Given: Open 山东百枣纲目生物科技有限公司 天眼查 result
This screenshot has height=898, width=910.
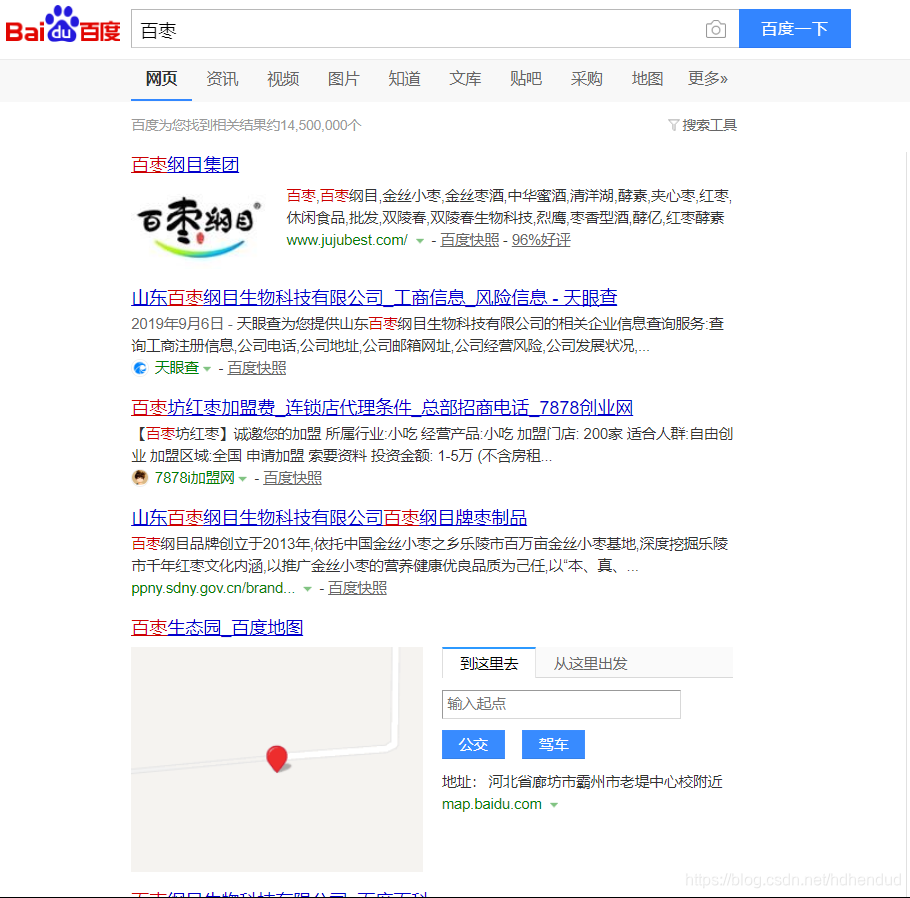Looking at the screenshot, I should click(374, 297).
